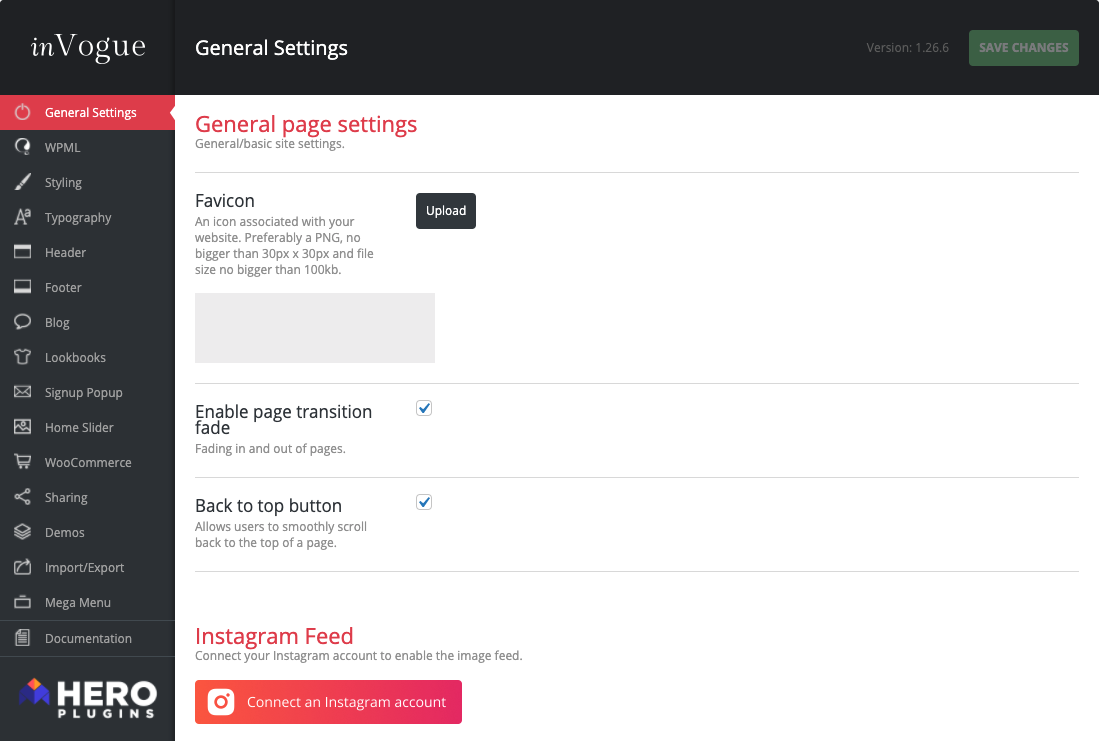Viewport: 1099px width, 741px height.
Task: Click the WPML globe icon in sidebar
Action: (22, 147)
